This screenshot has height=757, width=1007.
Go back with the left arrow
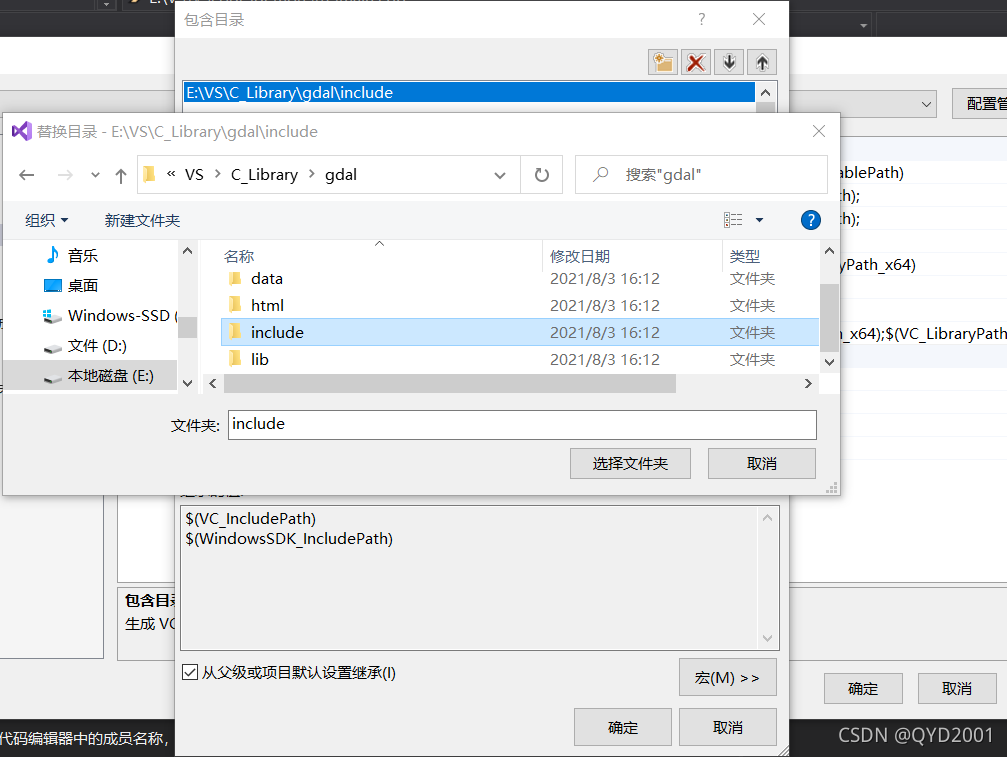(x=26, y=175)
